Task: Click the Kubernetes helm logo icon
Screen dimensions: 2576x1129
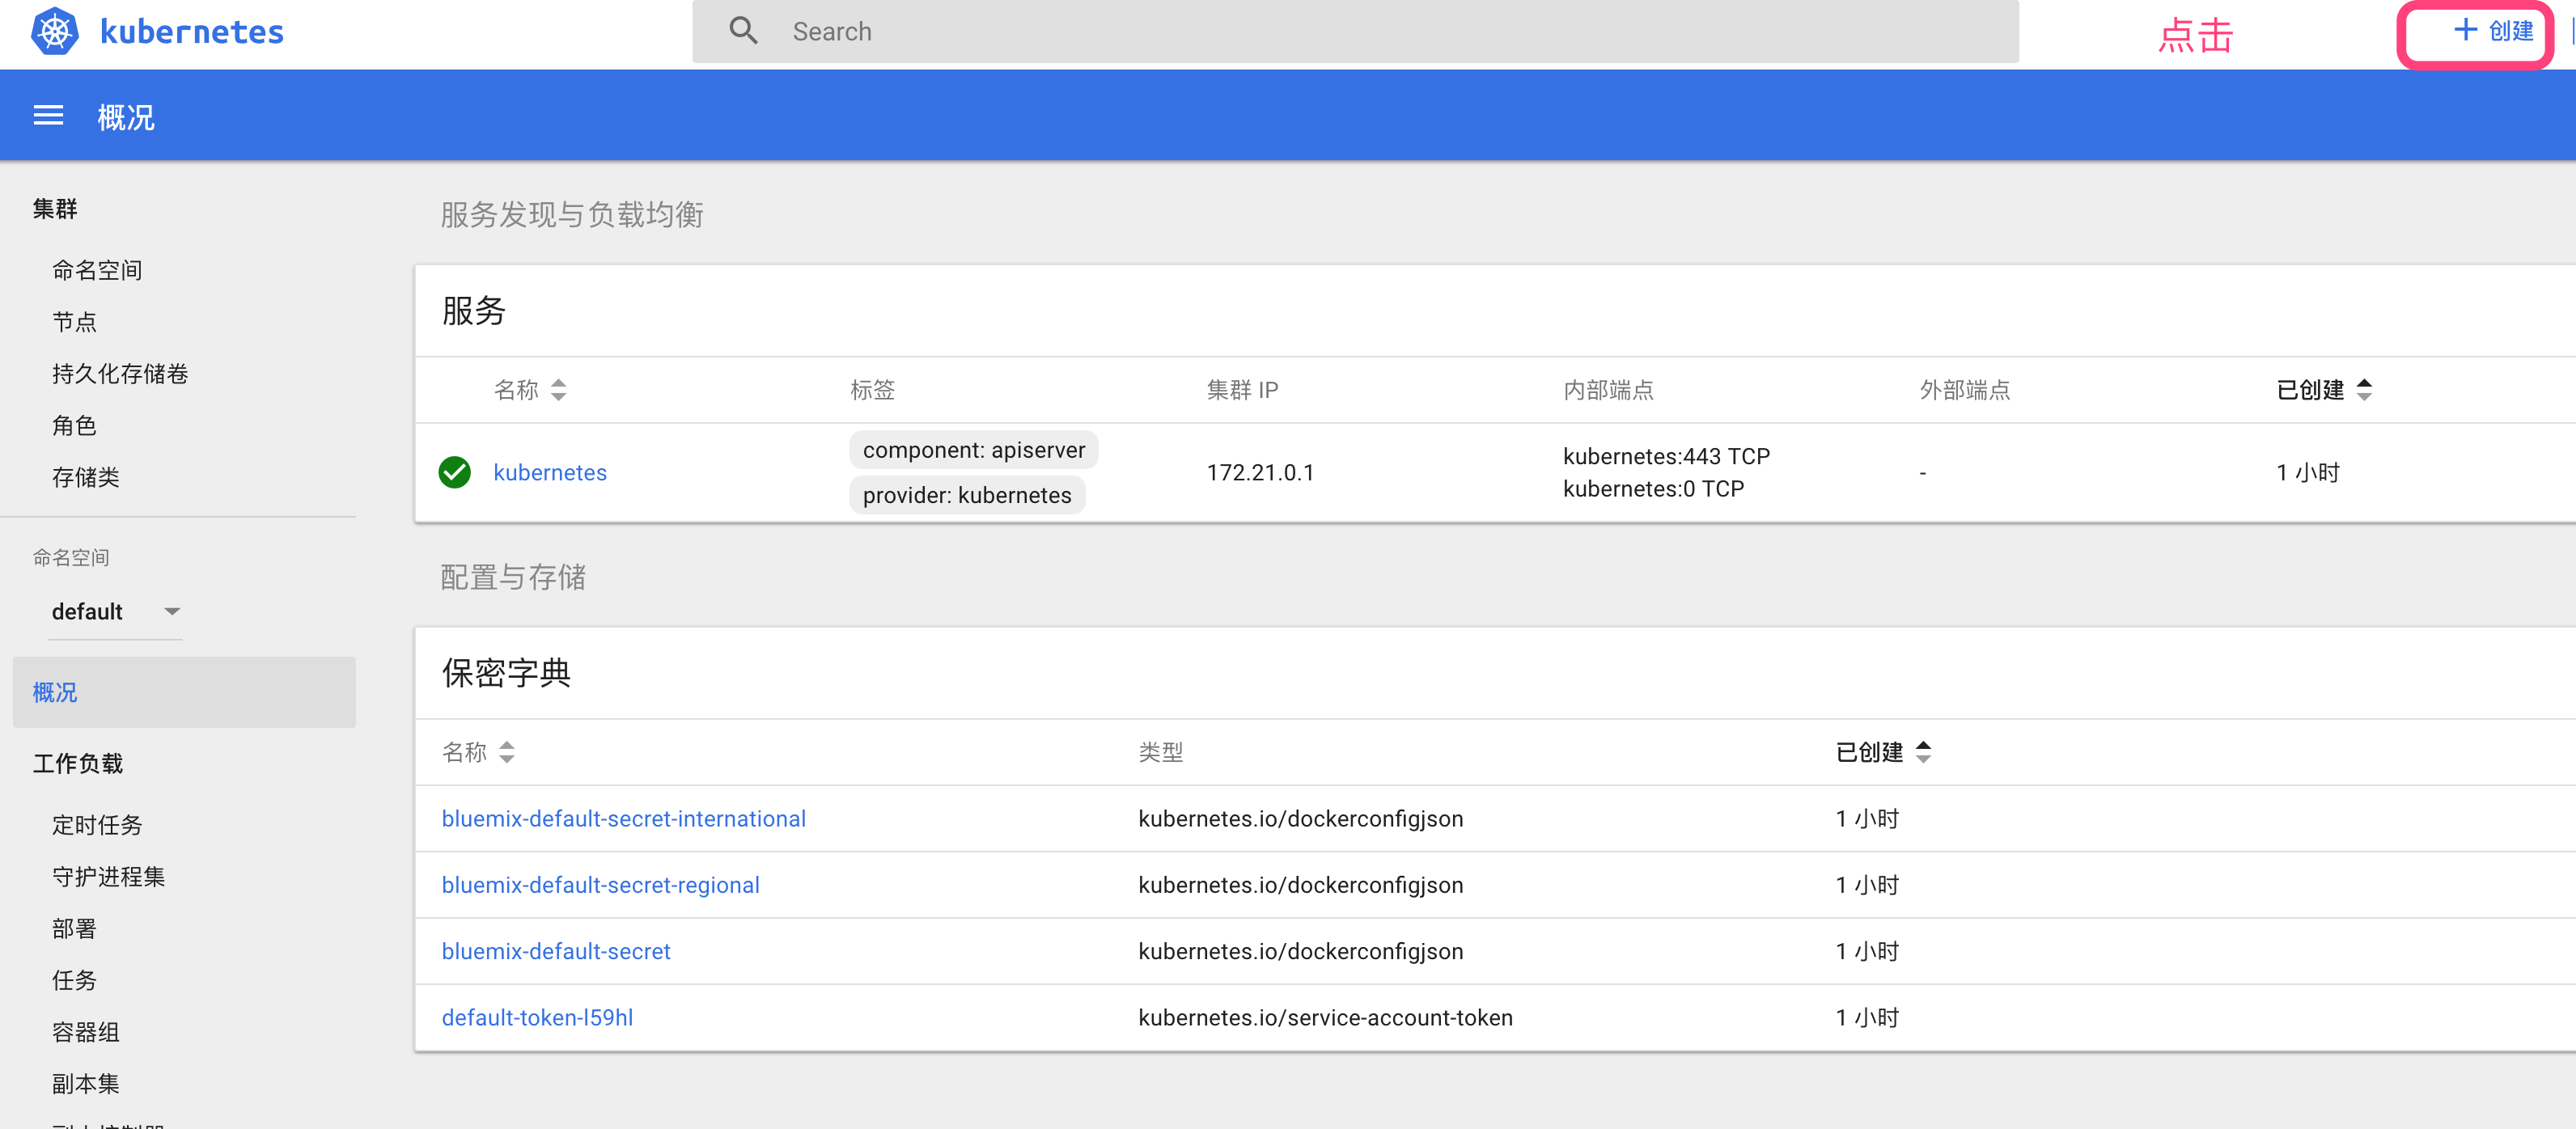Action: (55, 32)
